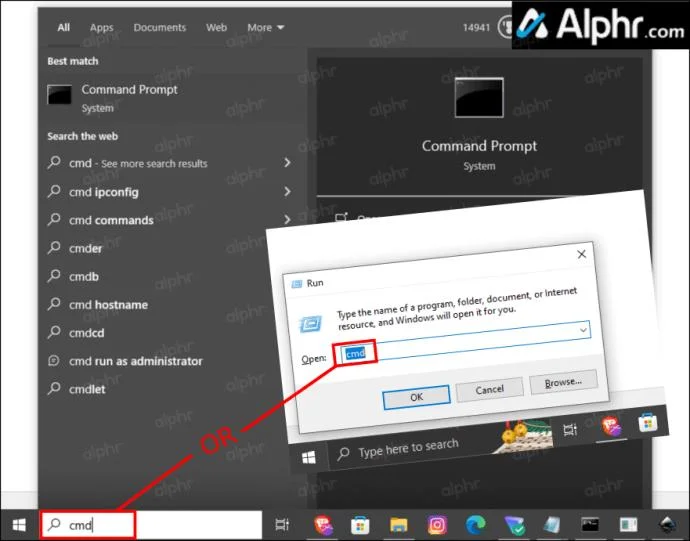This screenshot has height=541, width=690.
Task: Open File Explorer from the taskbar
Action: tap(399, 525)
